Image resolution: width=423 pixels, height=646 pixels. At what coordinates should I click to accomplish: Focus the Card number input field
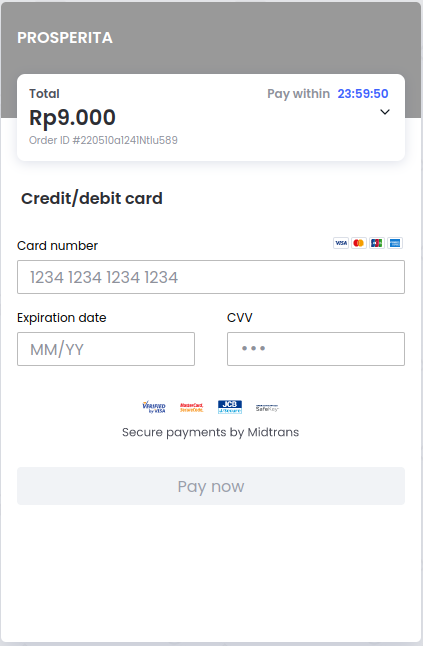coord(211,277)
